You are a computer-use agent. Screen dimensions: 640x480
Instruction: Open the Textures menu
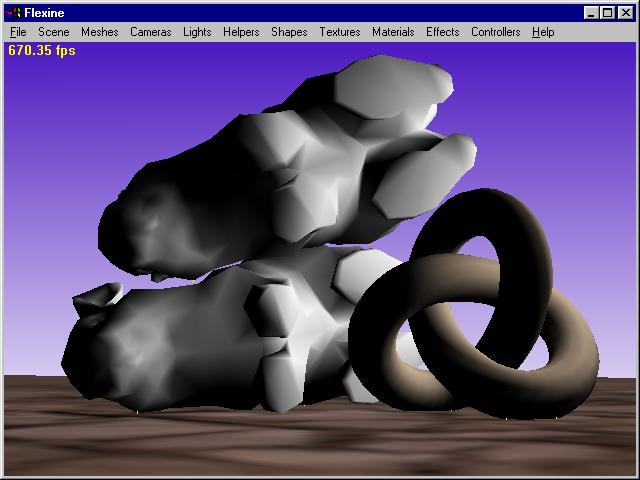tap(340, 32)
